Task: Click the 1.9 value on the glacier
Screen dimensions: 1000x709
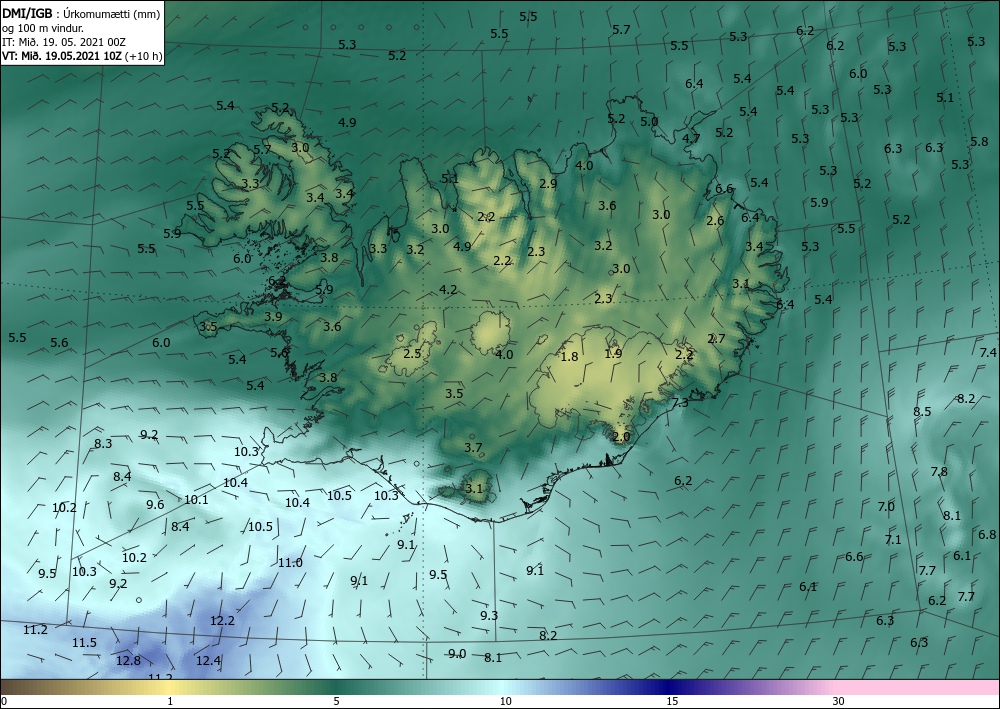Action: pyautogui.click(x=613, y=353)
